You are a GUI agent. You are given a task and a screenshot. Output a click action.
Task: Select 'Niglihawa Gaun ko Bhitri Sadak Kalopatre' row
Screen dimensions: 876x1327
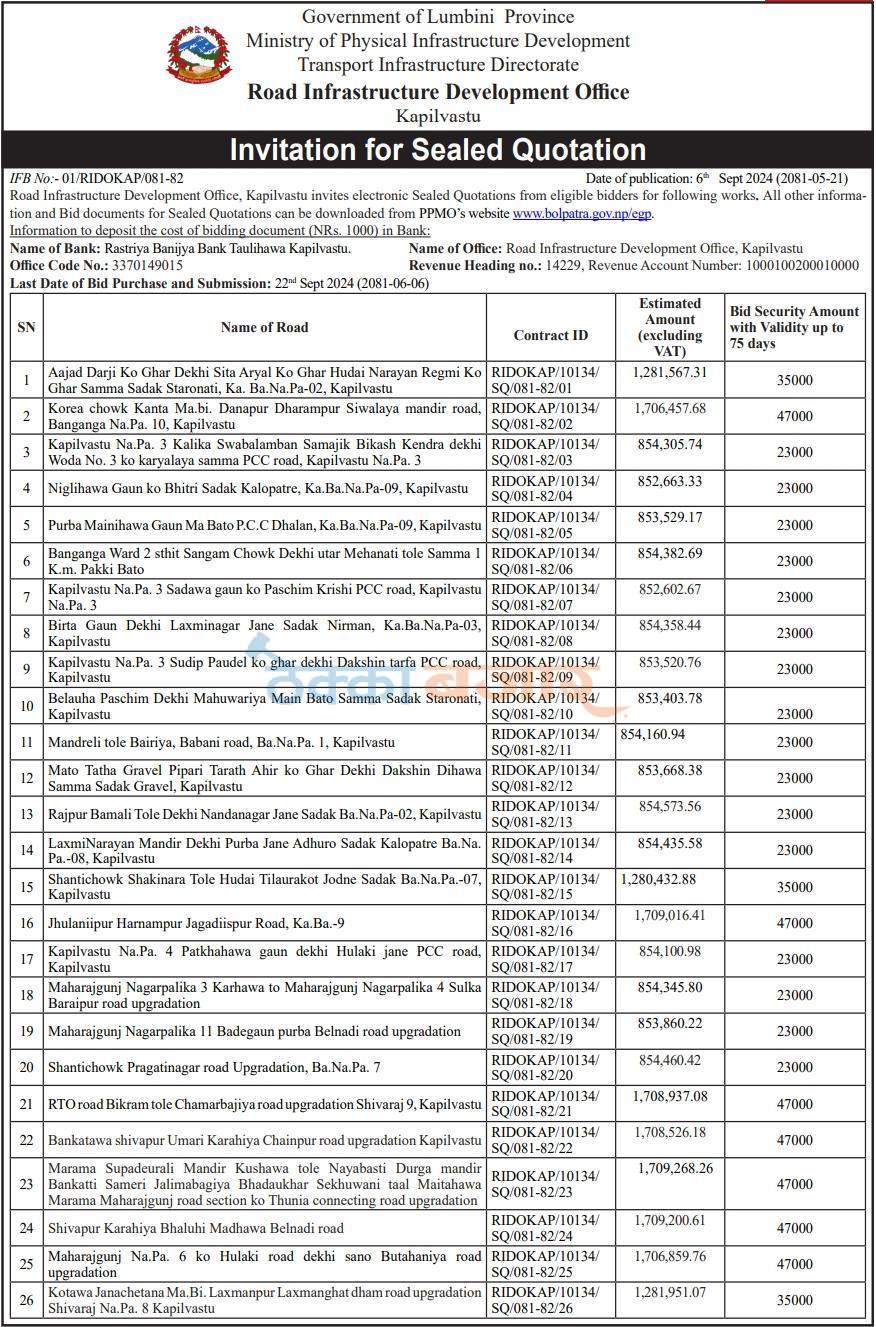point(258,488)
